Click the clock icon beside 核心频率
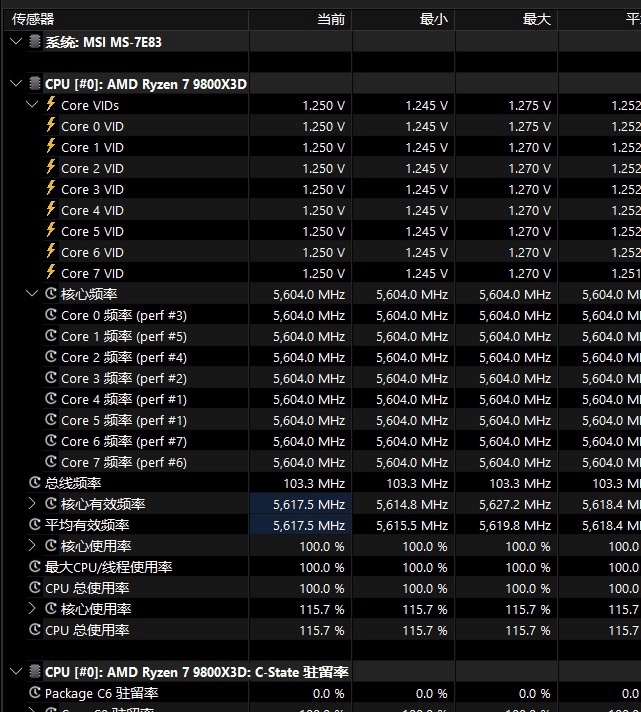 click(x=51, y=293)
